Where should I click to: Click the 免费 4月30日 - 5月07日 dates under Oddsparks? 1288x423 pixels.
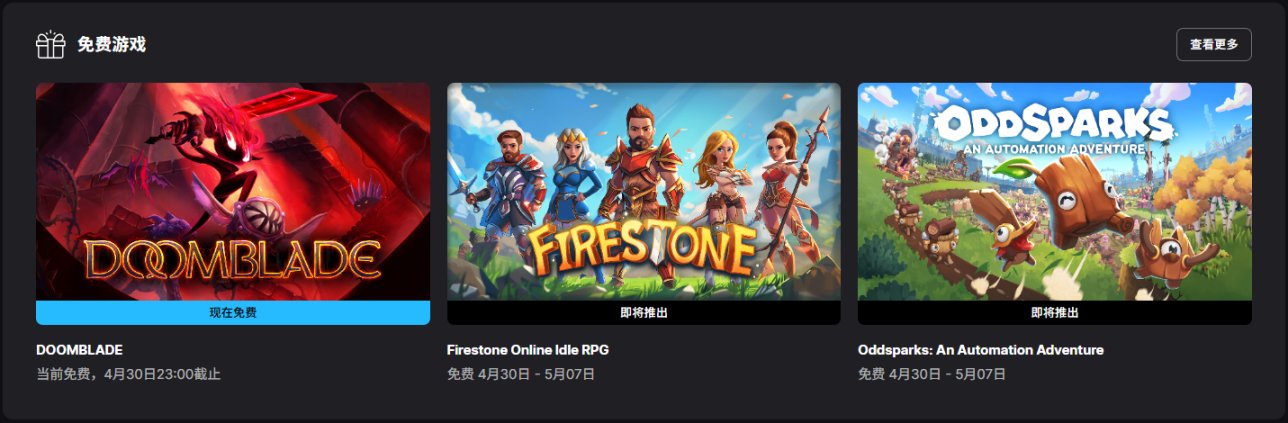932,374
